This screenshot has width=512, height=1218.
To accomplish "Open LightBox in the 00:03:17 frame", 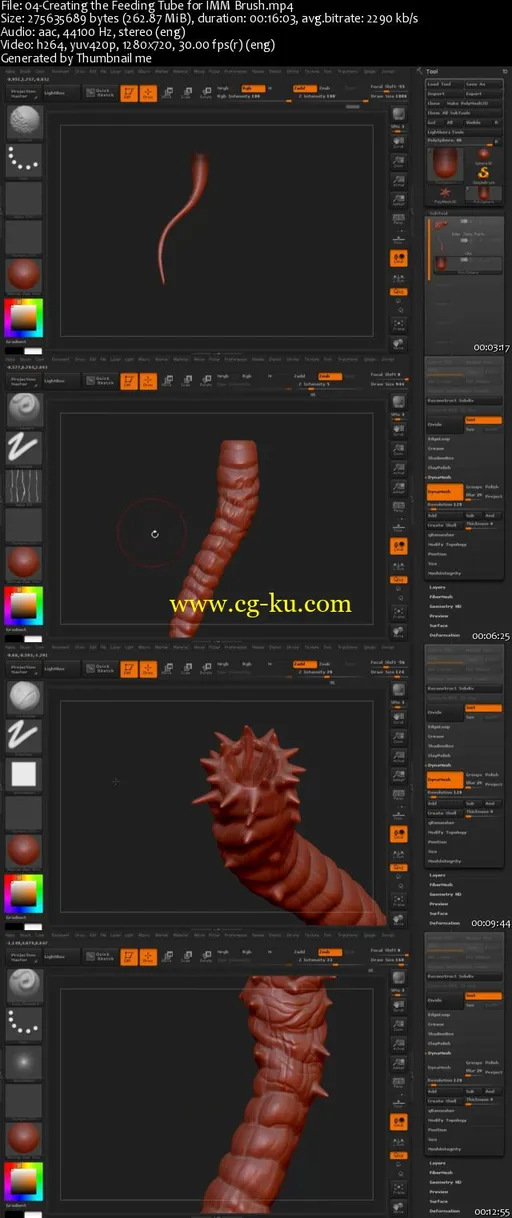I will [x=59, y=93].
